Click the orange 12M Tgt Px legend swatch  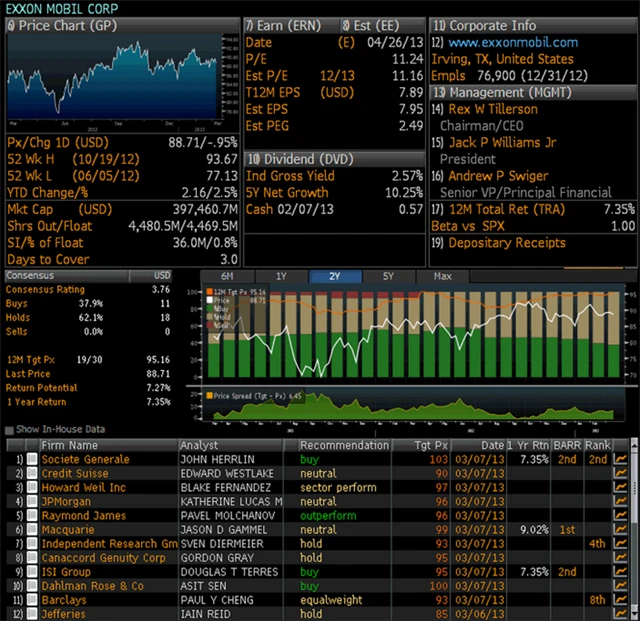(208, 291)
